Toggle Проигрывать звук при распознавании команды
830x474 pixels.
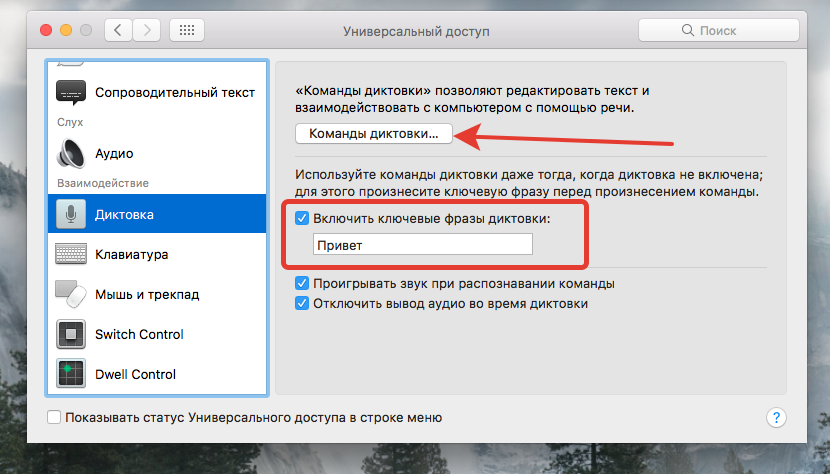coord(302,283)
